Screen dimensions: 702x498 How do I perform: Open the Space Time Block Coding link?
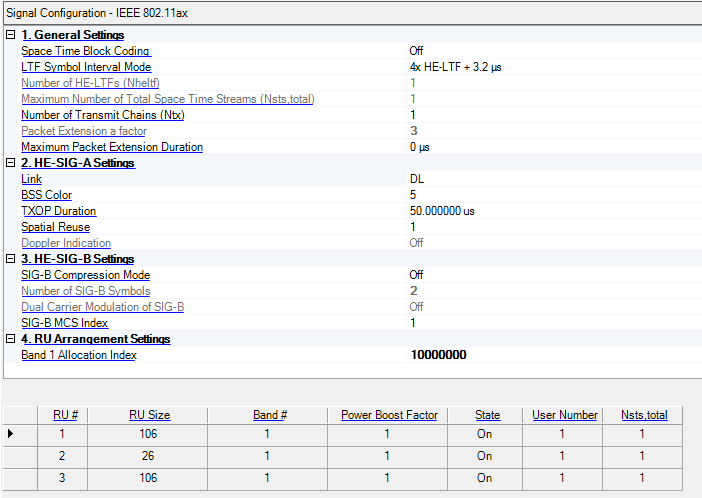[x=86, y=51]
